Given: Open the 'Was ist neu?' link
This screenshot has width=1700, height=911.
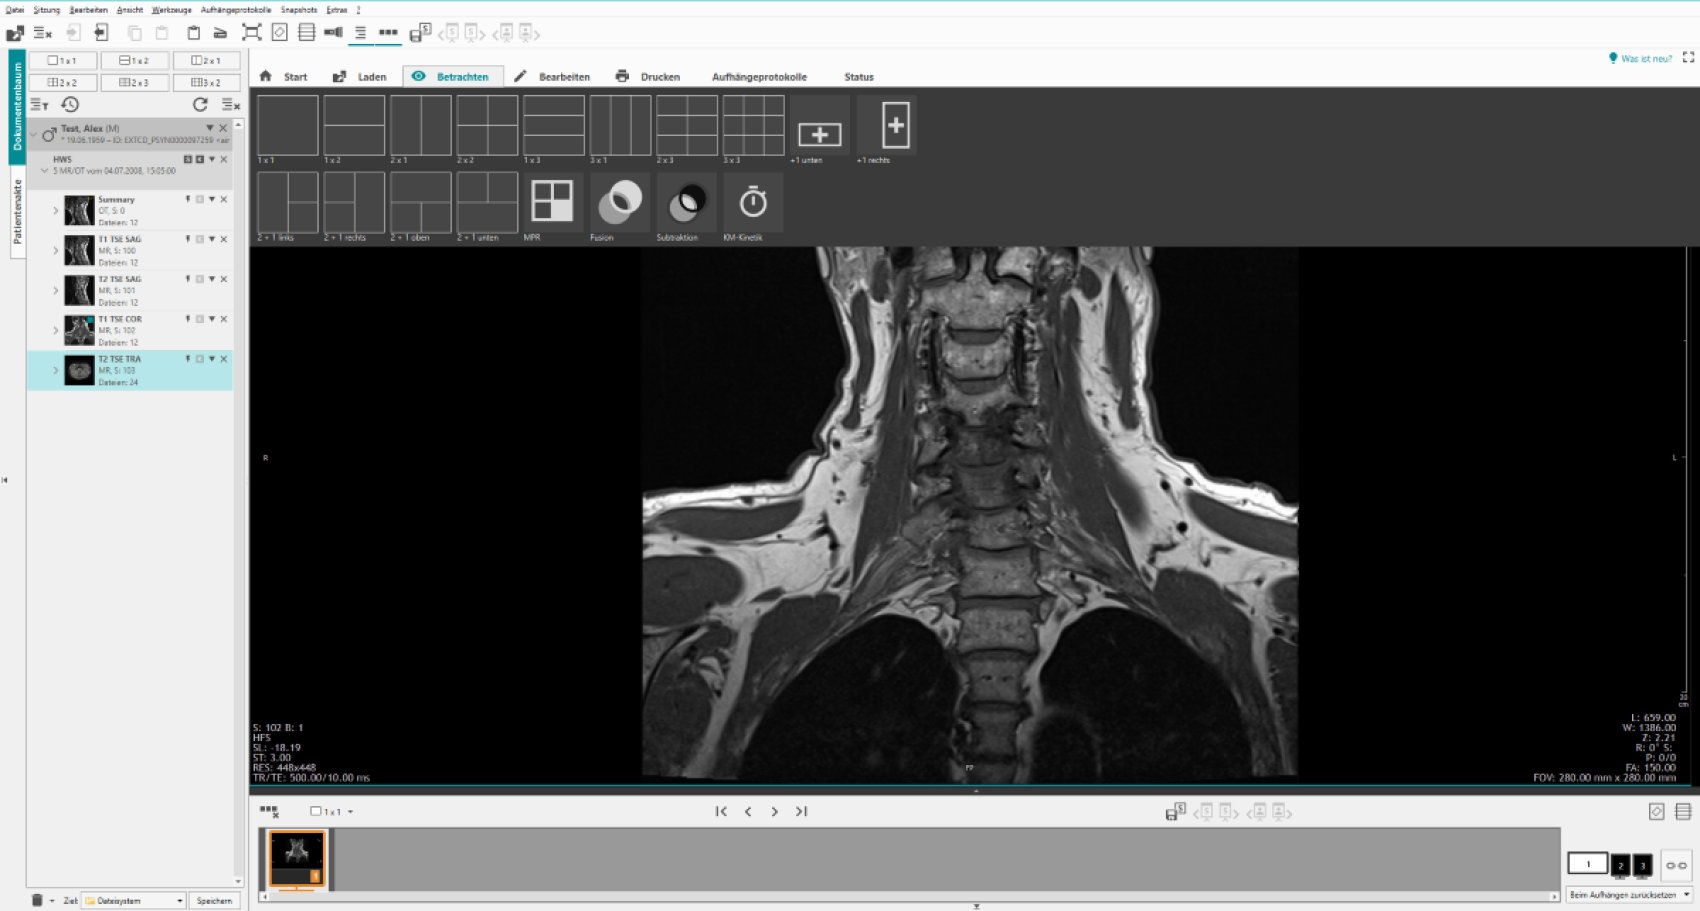Looking at the screenshot, I should (1640, 58).
